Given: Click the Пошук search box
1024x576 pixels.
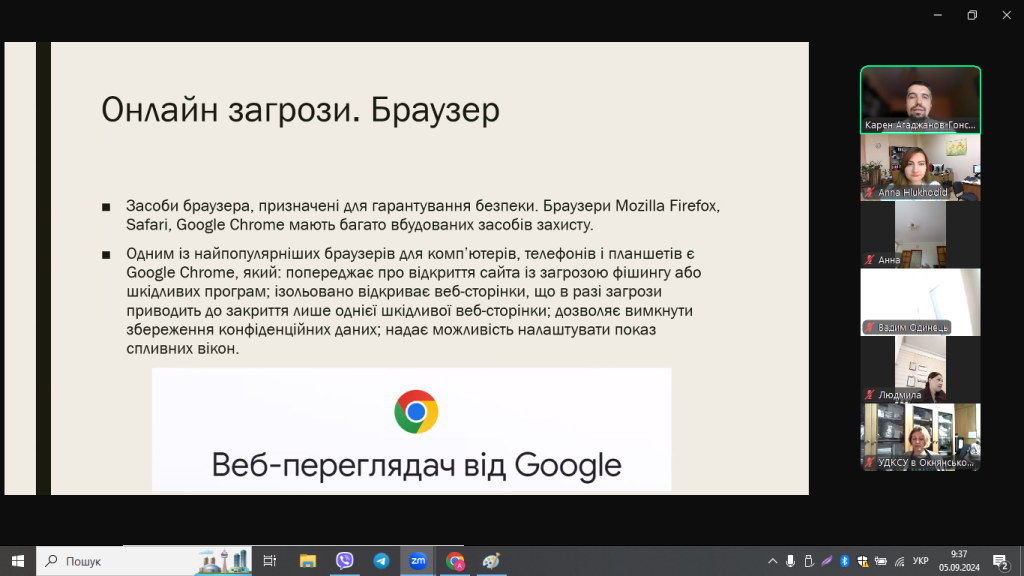Looking at the screenshot, I should click(x=120, y=561).
